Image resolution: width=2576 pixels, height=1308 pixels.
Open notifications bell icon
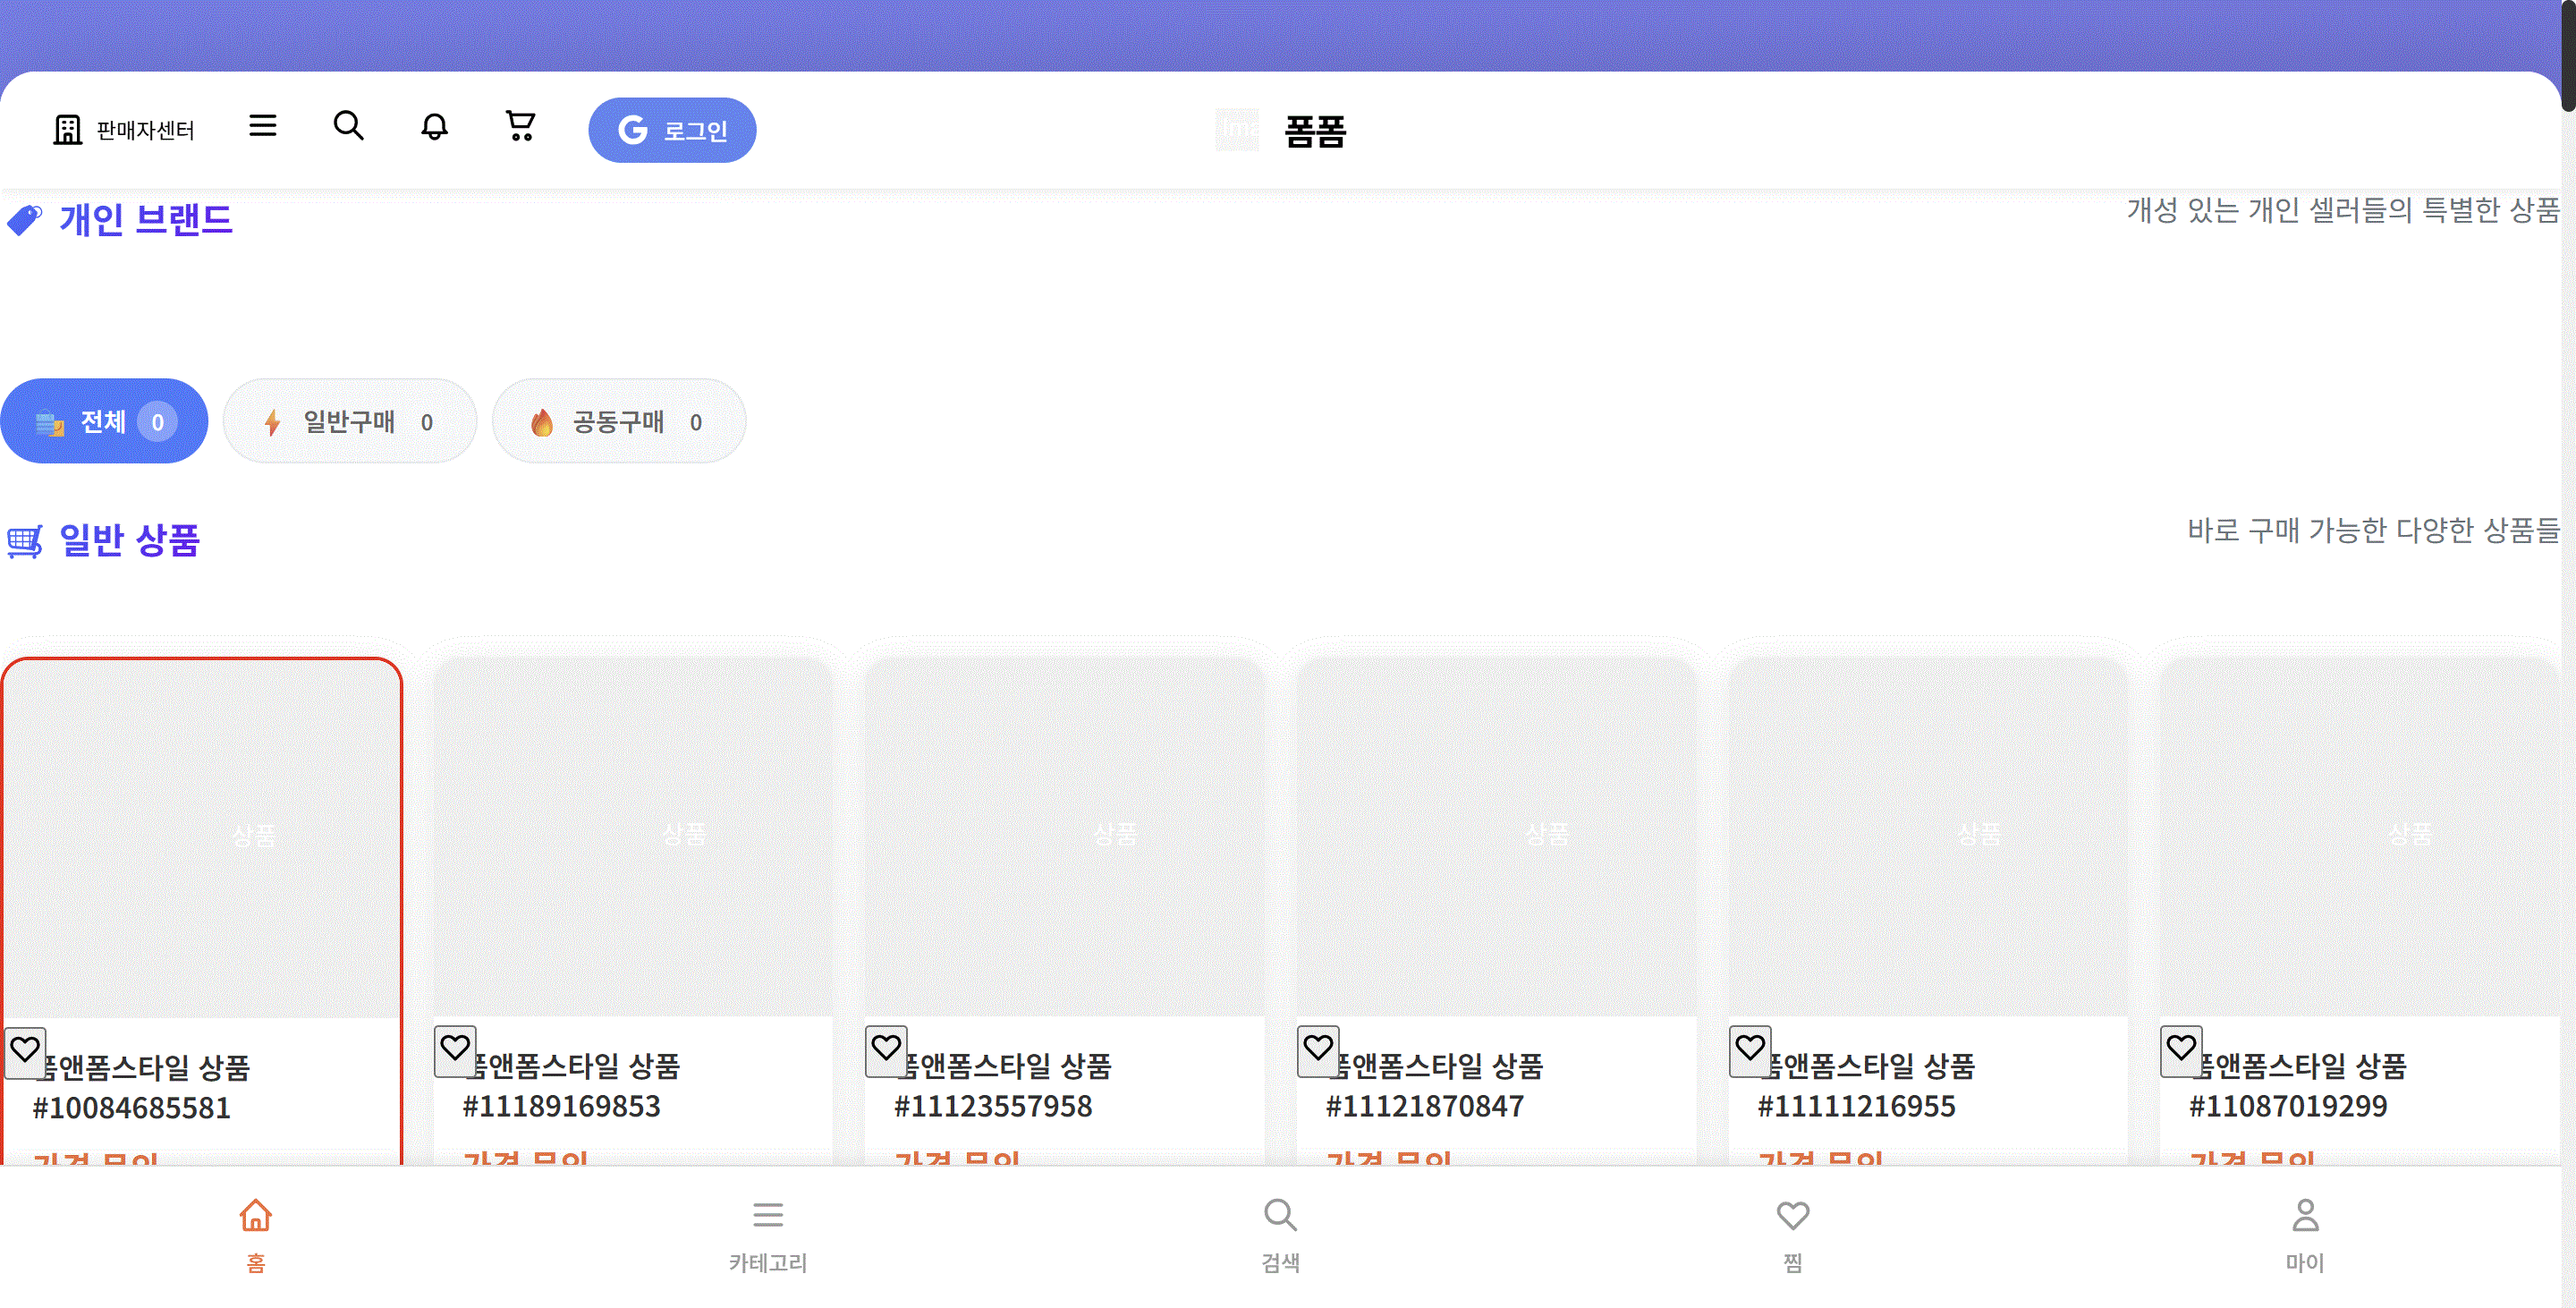pos(434,127)
